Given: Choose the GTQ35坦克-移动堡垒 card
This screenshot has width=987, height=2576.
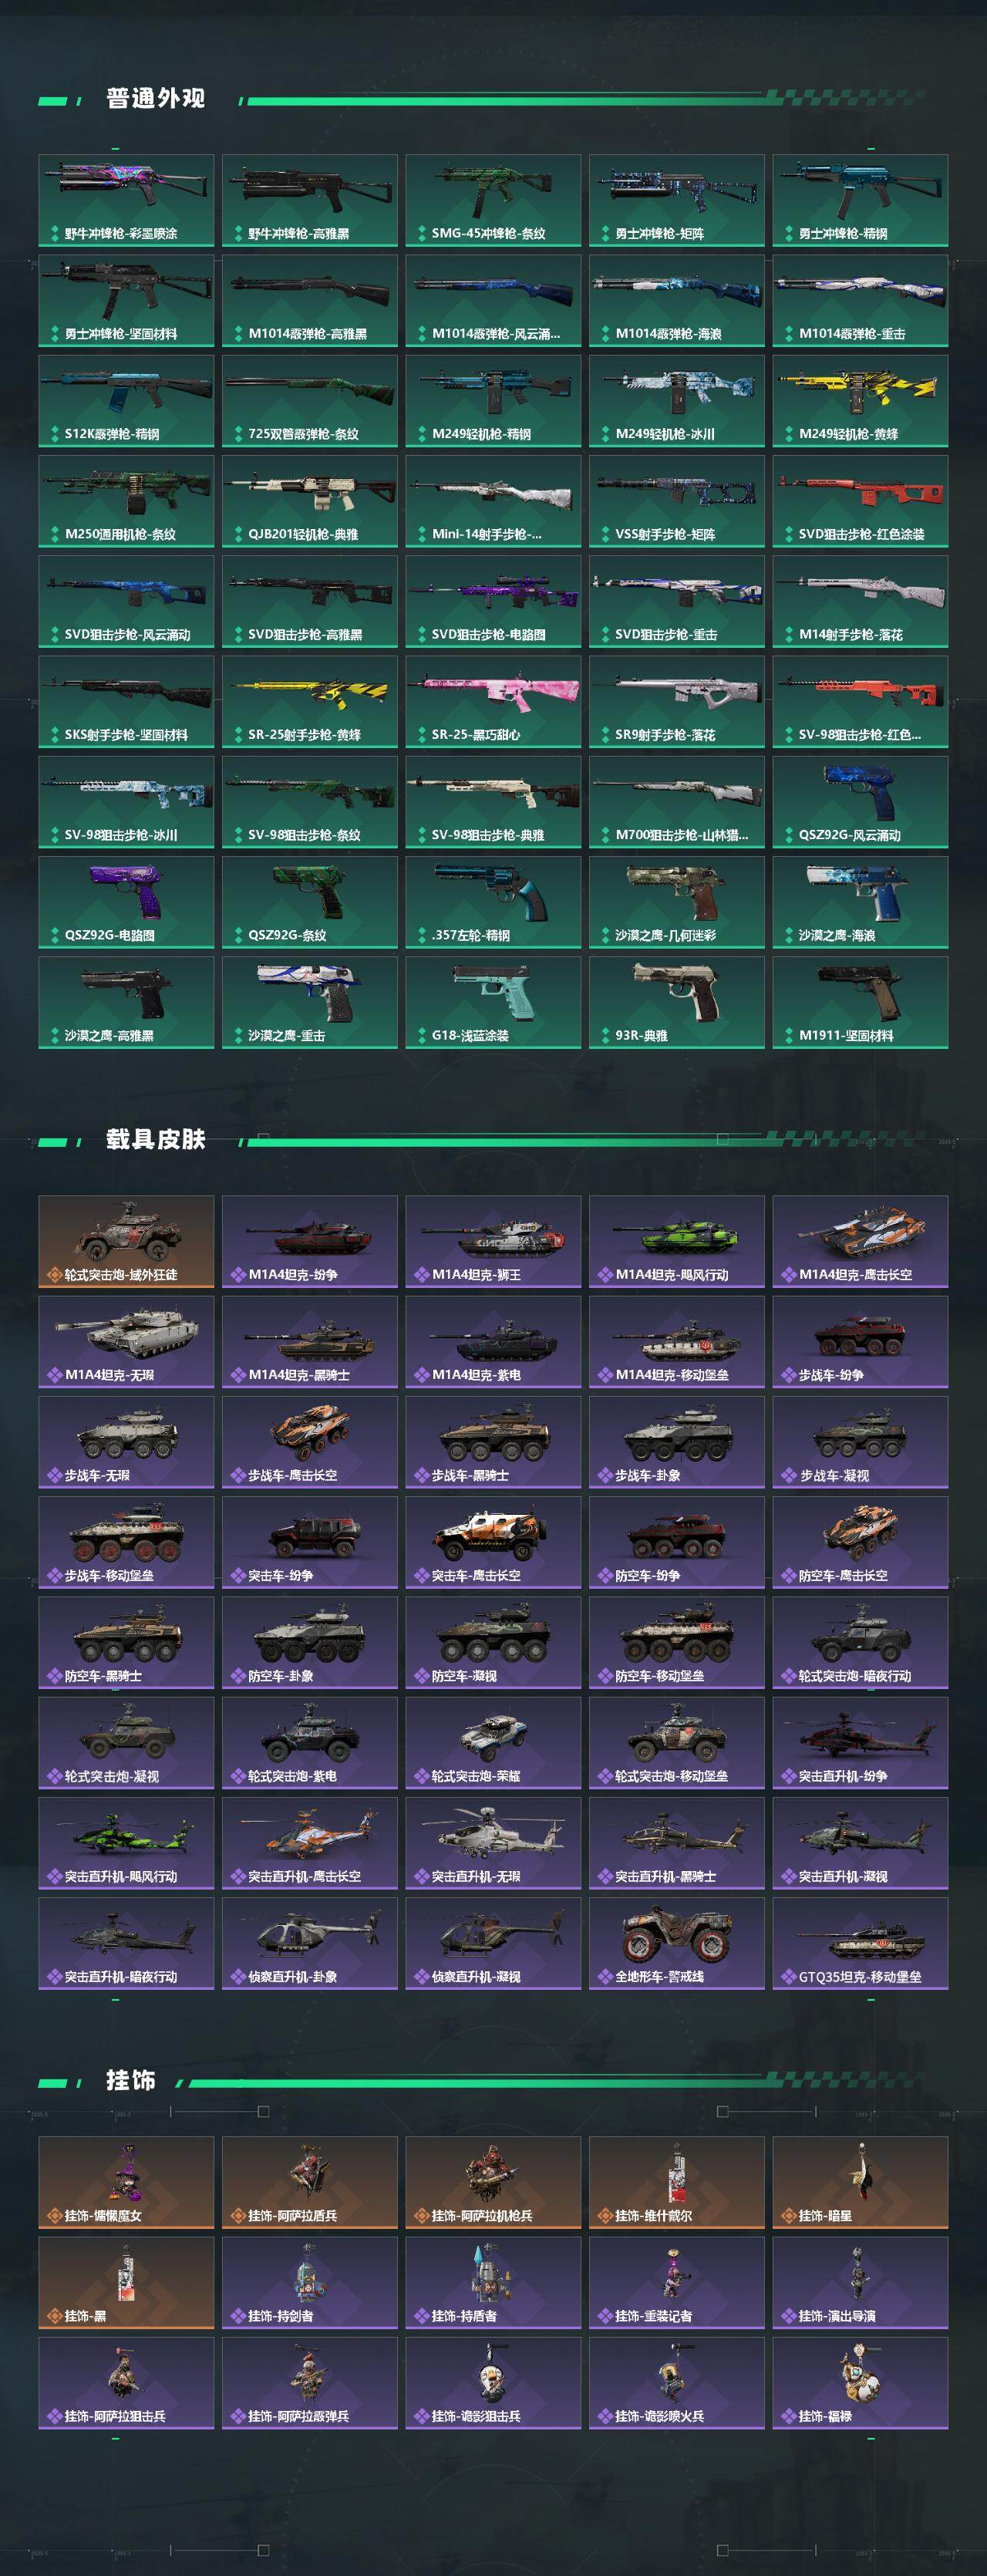Looking at the screenshot, I should click(860, 1943).
